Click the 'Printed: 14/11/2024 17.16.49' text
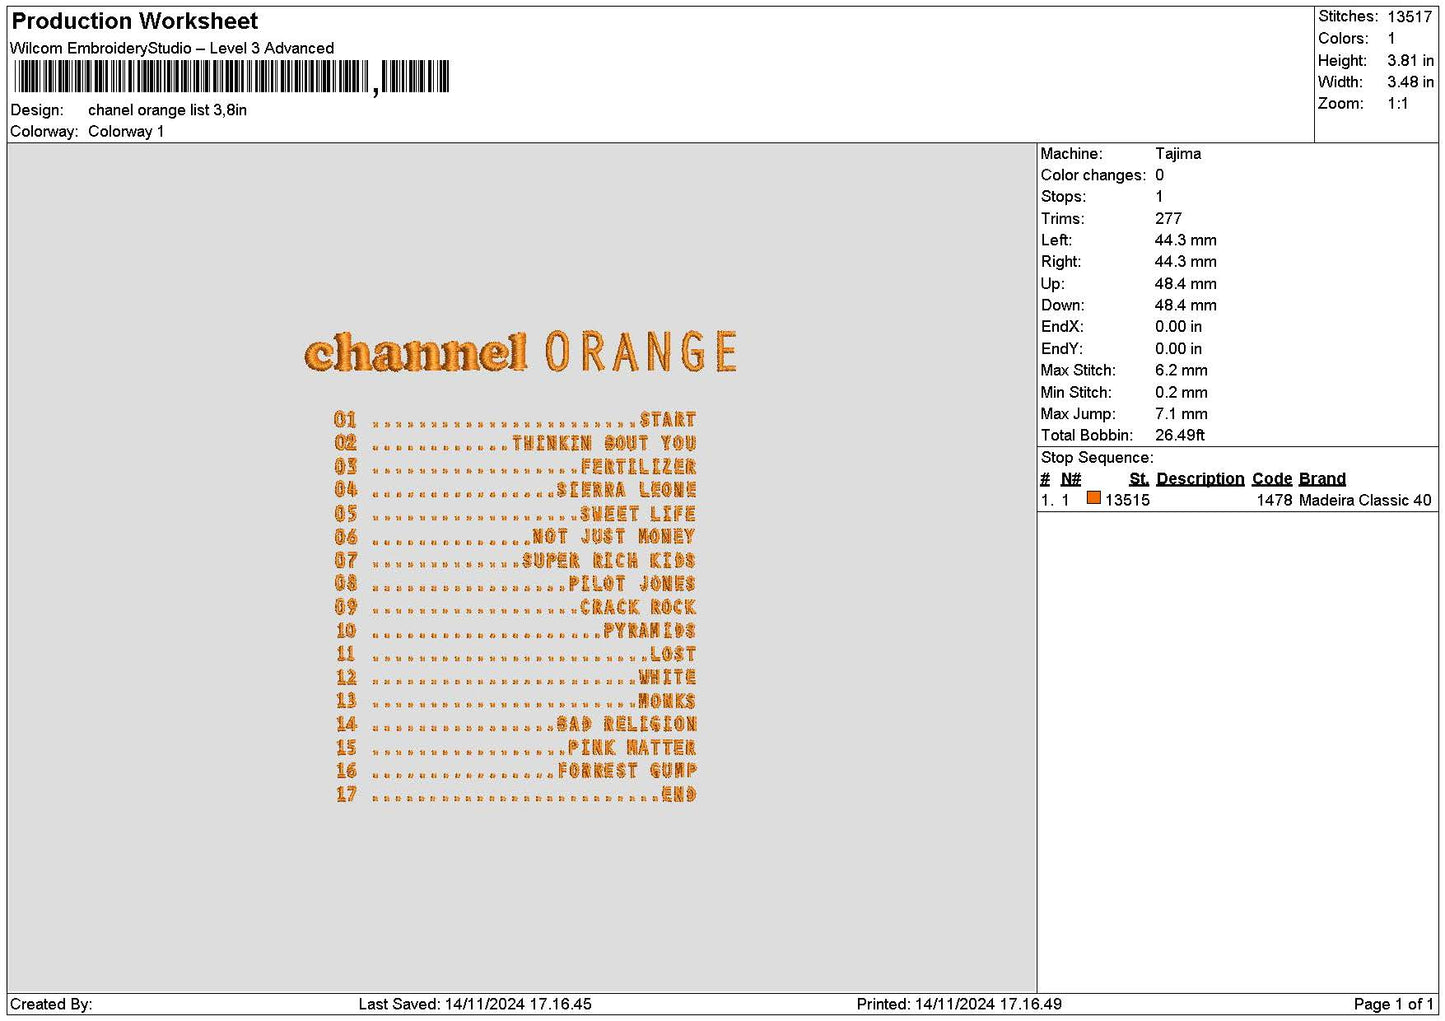The width and height of the screenshot is (1445, 1021). [x=959, y=1004]
